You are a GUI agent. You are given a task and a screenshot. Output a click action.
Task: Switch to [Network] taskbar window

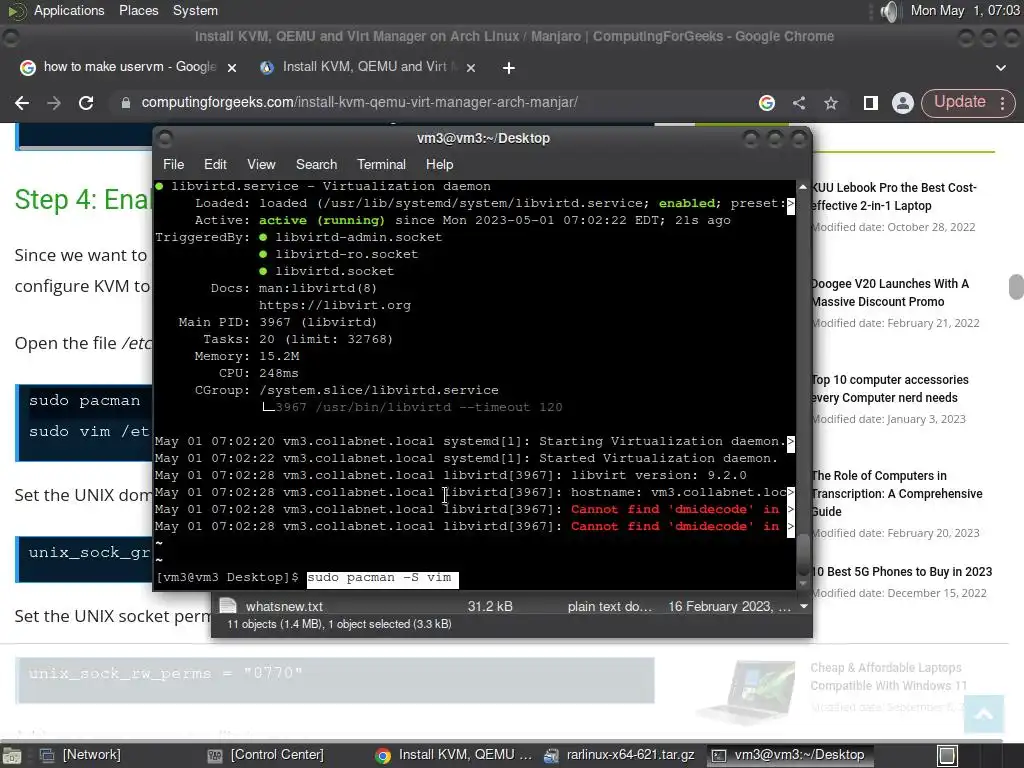coord(80,755)
